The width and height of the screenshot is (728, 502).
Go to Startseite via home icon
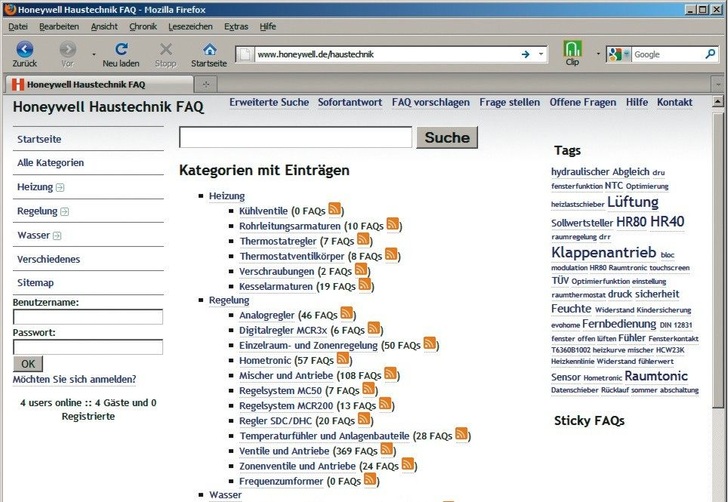pyautogui.click(x=209, y=50)
